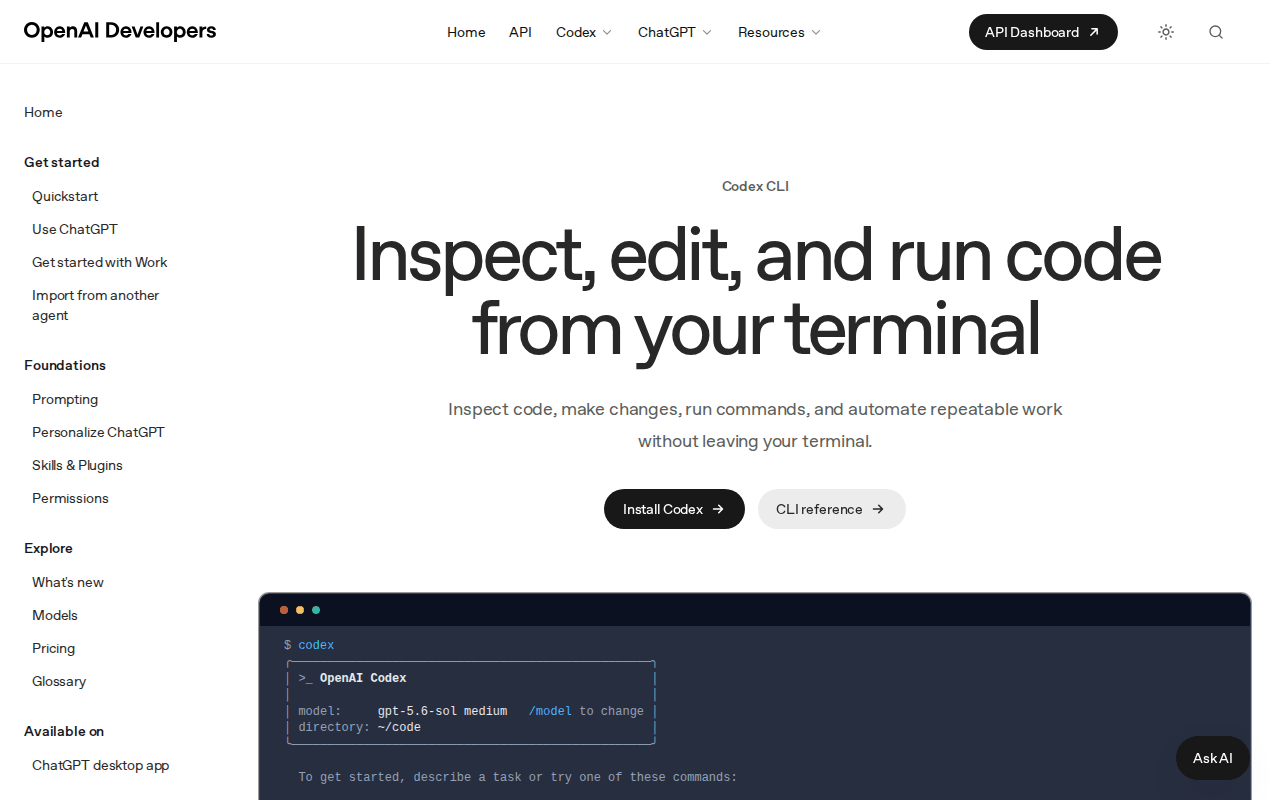1280x800 pixels.
Task: Open Import from another agent
Action: point(96,305)
